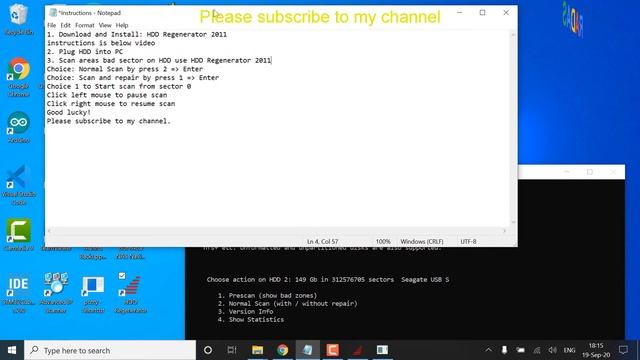Click '4. Show Statistics' in console window

(x=251, y=320)
